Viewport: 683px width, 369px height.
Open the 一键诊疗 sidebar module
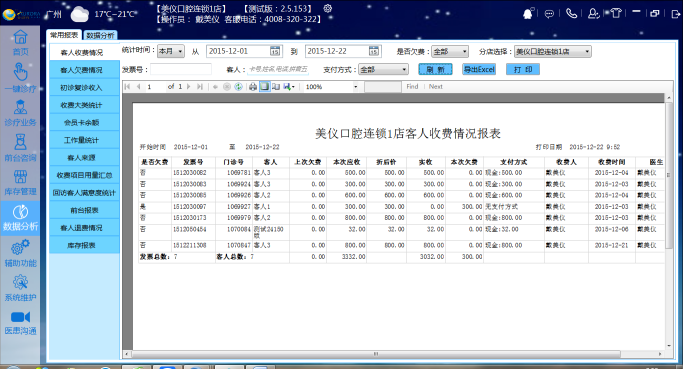pyautogui.click(x=20, y=78)
